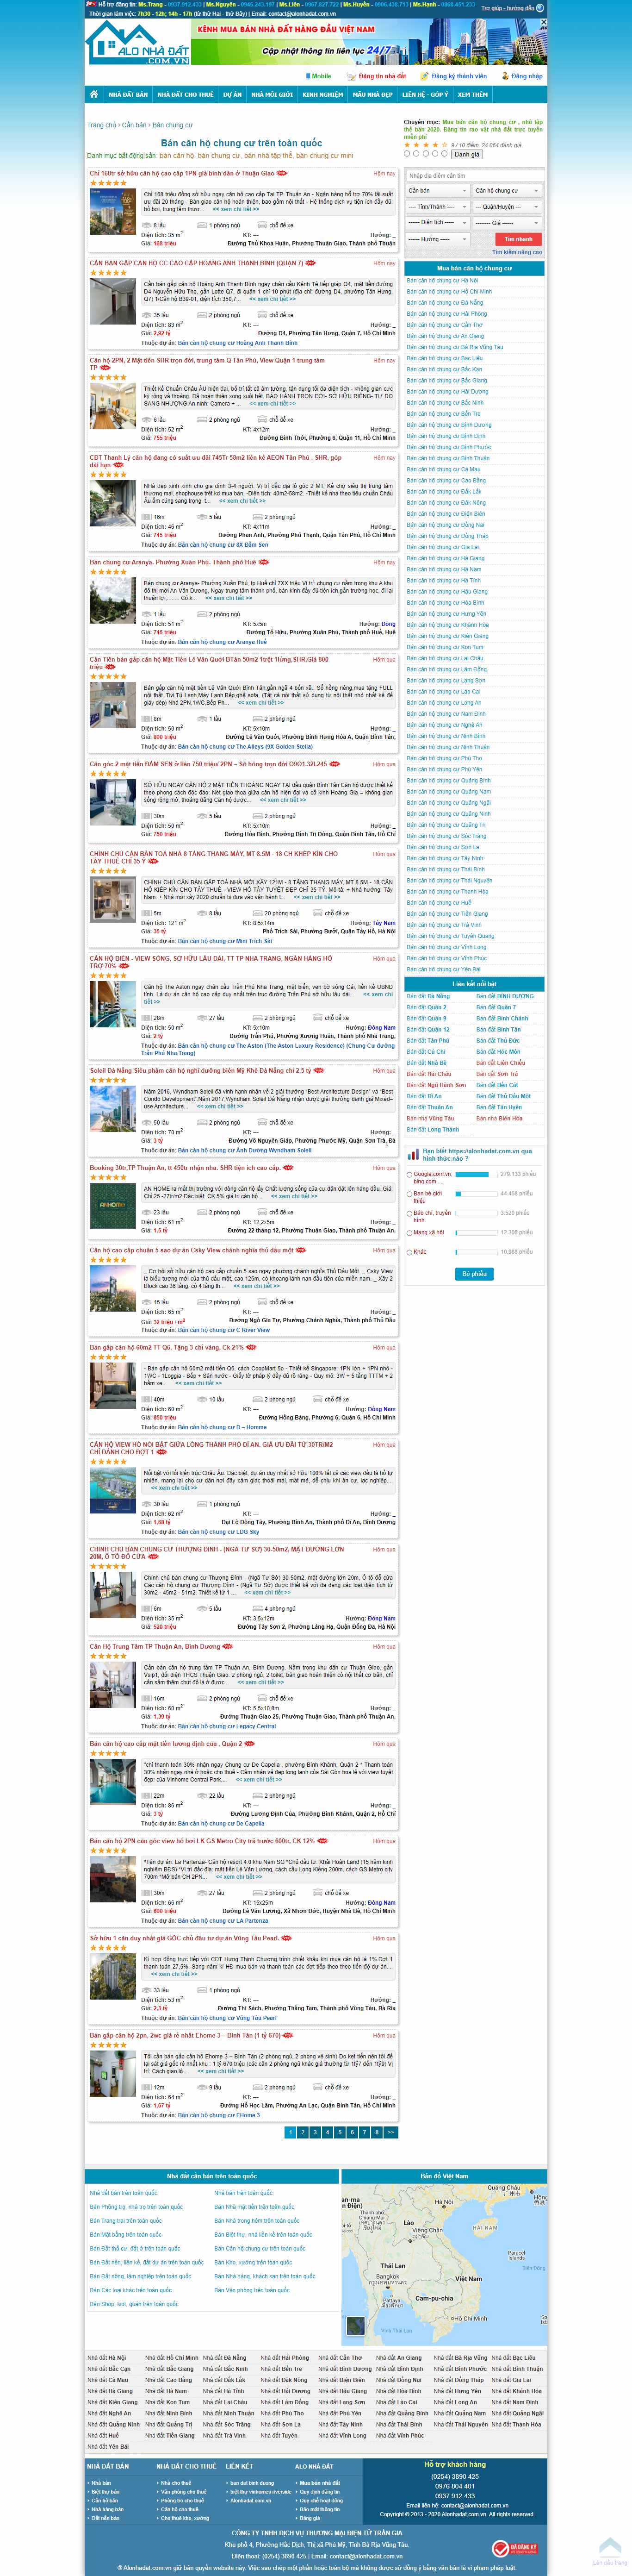
Task: Open NHÀ ĐẤT BÁN menu
Action: pyautogui.click(x=128, y=95)
